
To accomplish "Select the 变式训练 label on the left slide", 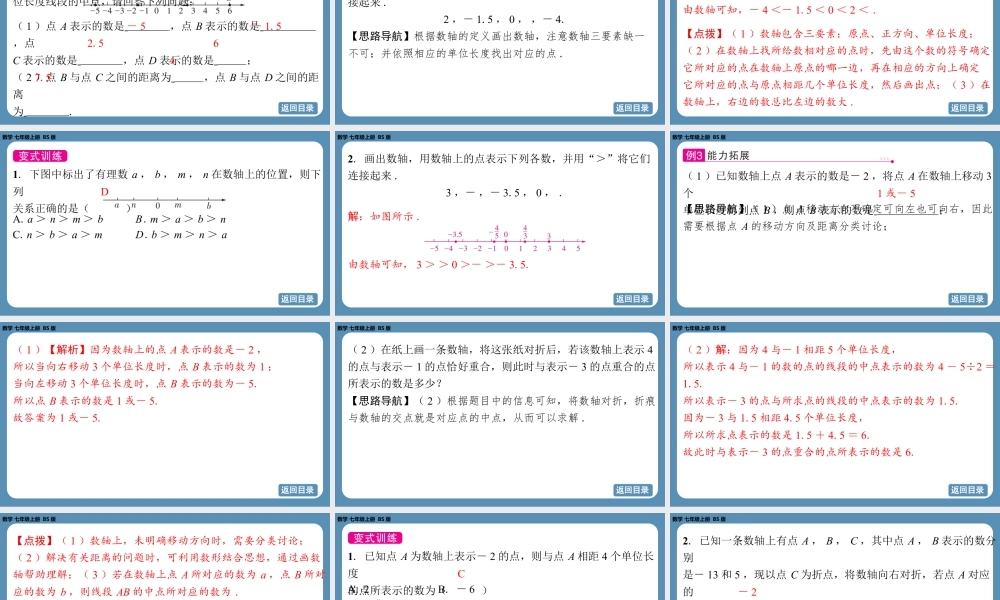I will tap(41, 156).
